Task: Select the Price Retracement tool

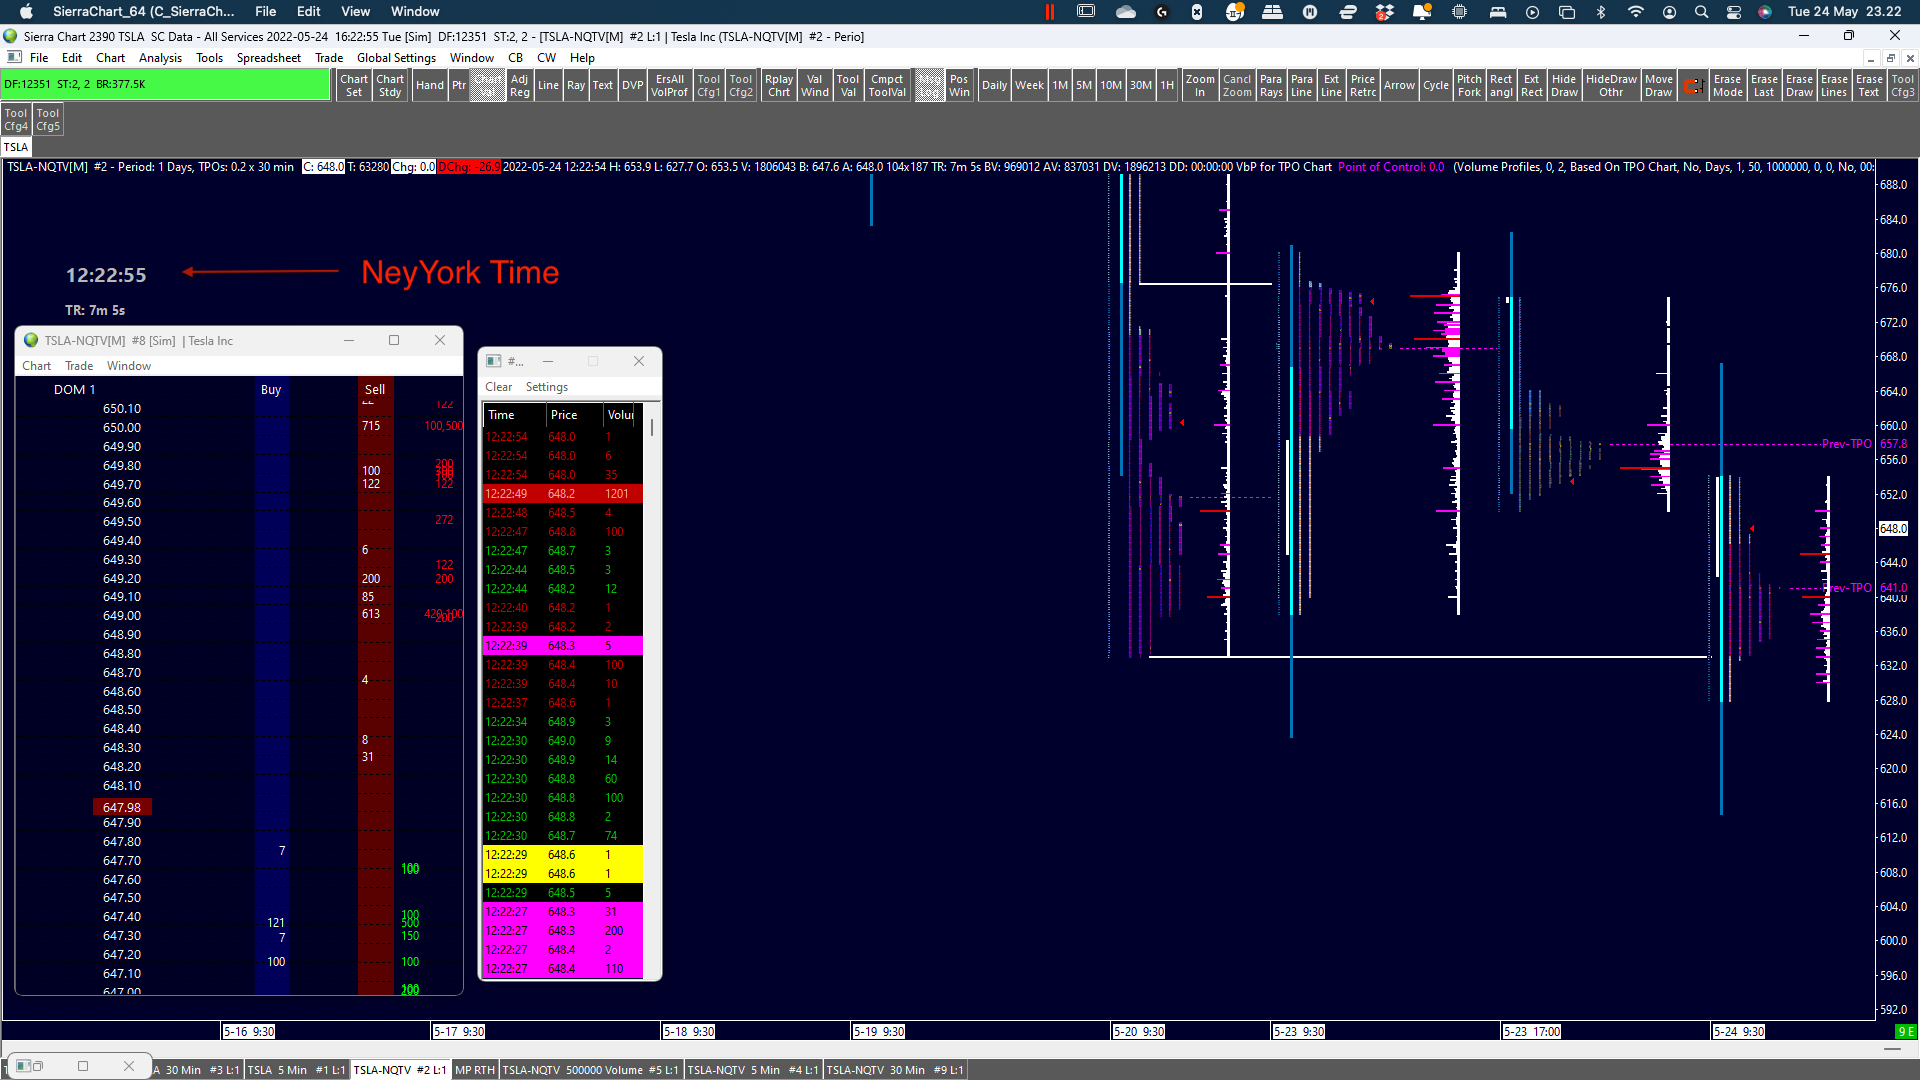Action: [1363, 85]
